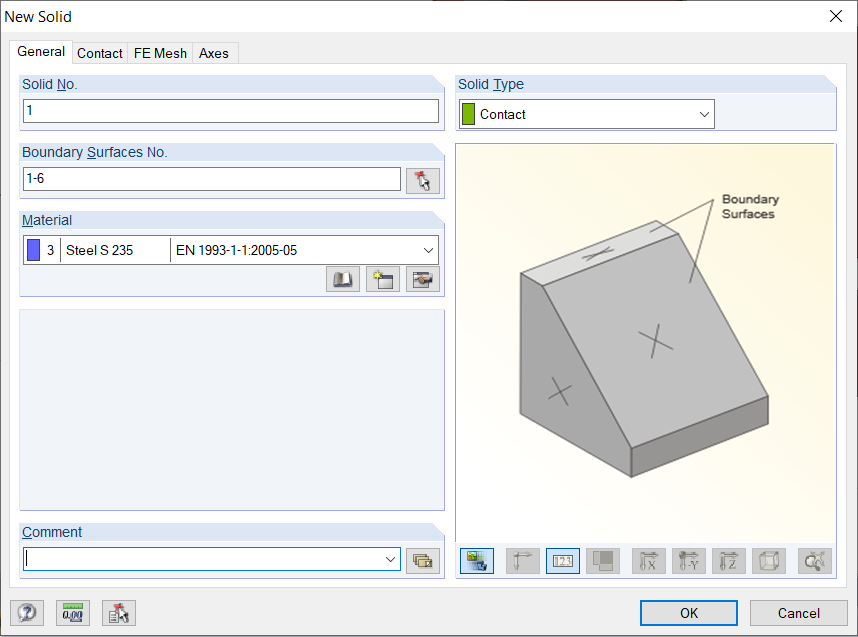Open the units and decimals 0.00 button
The width and height of the screenshot is (858, 637).
pyautogui.click(x=73, y=613)
